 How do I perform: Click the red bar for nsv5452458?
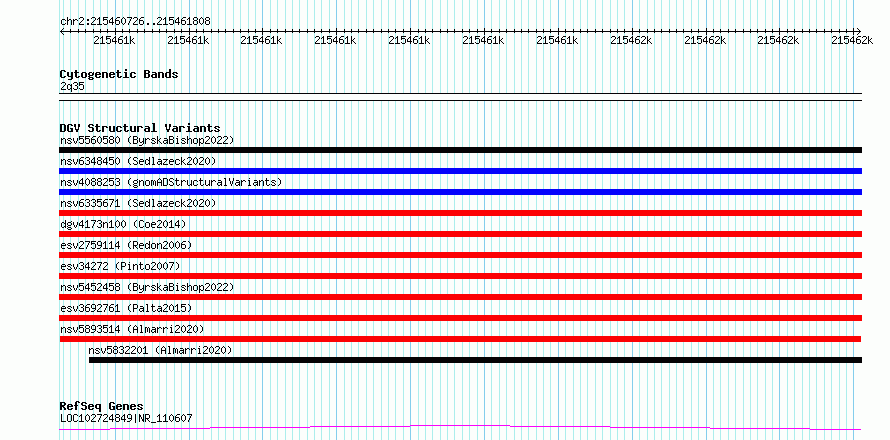click(461, 297)
